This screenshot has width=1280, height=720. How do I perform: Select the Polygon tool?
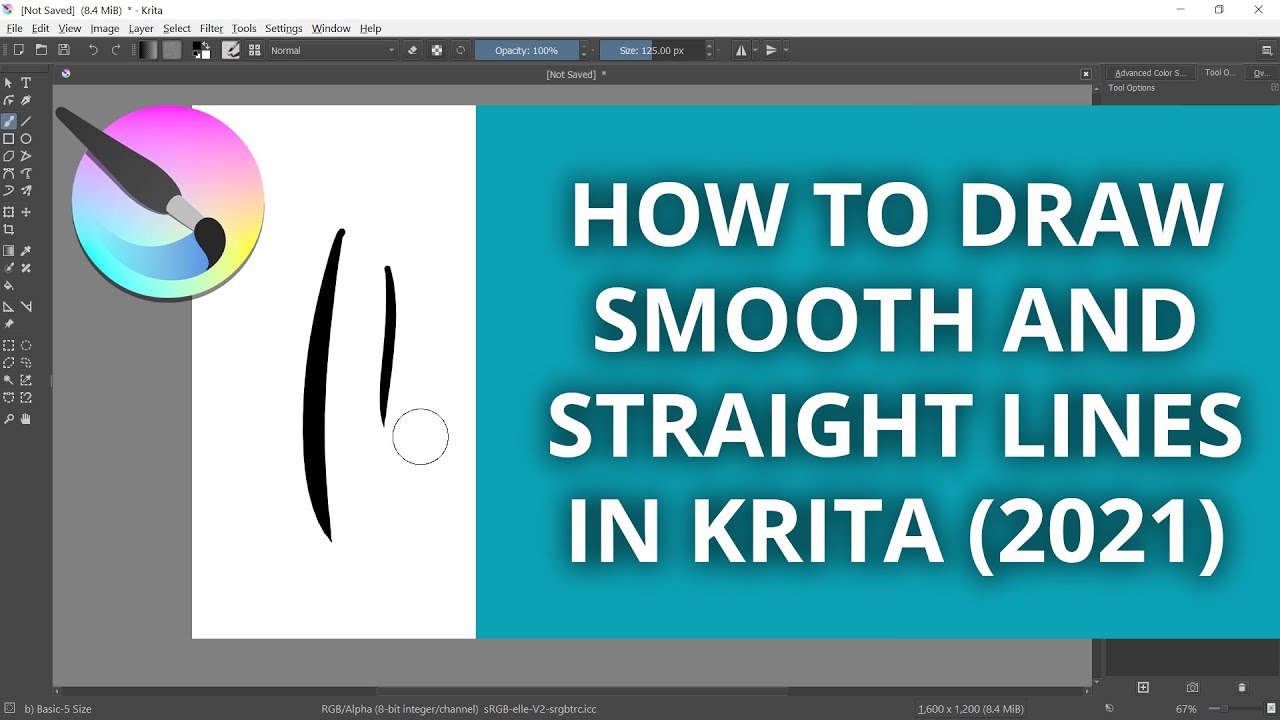(9, 156)
